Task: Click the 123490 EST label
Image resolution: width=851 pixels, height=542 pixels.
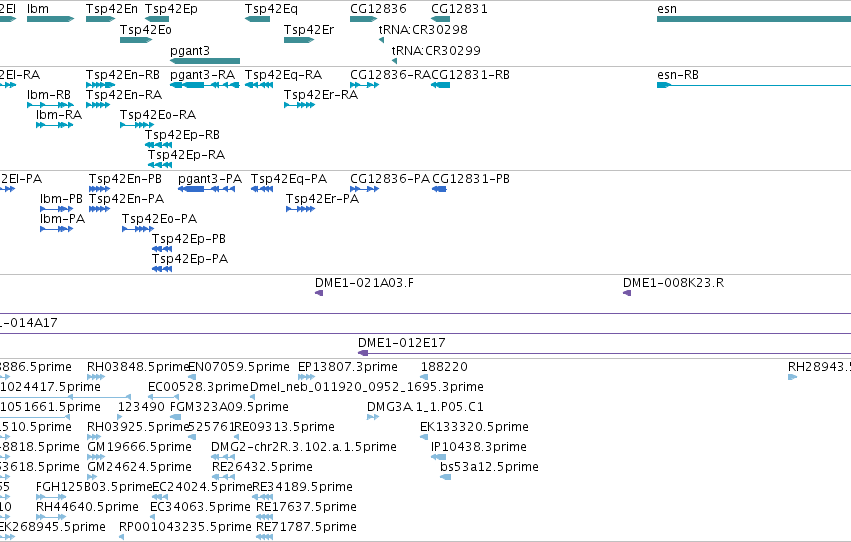Action: [x=141, y=407]
